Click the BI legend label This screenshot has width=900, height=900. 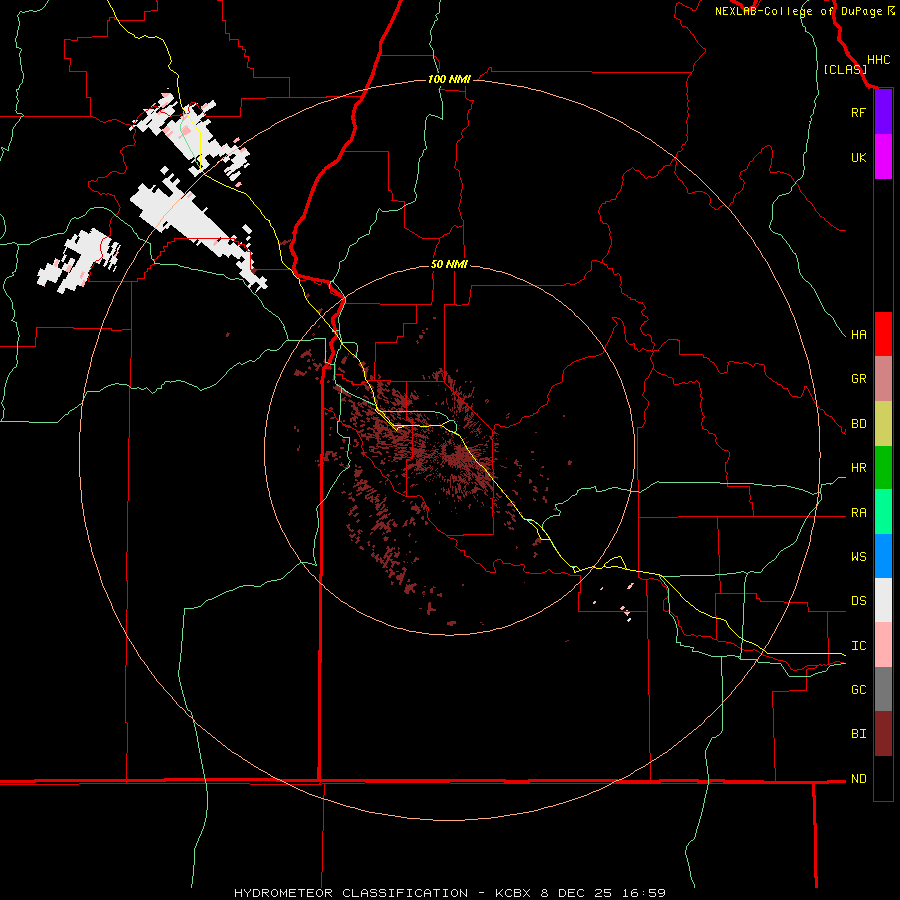(858, 734)
